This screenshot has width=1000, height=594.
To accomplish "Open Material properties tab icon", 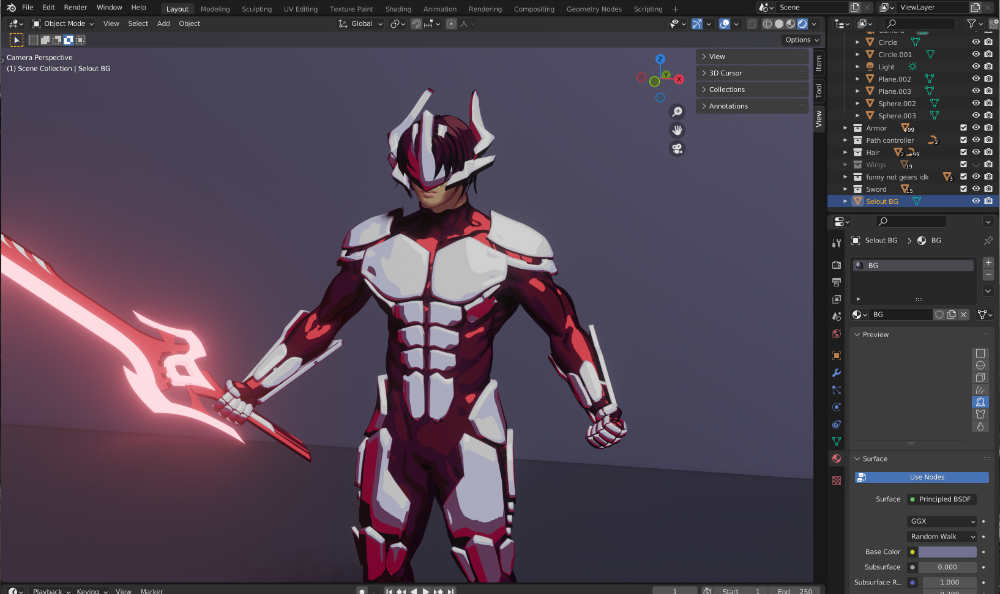I will coord(836,458).
